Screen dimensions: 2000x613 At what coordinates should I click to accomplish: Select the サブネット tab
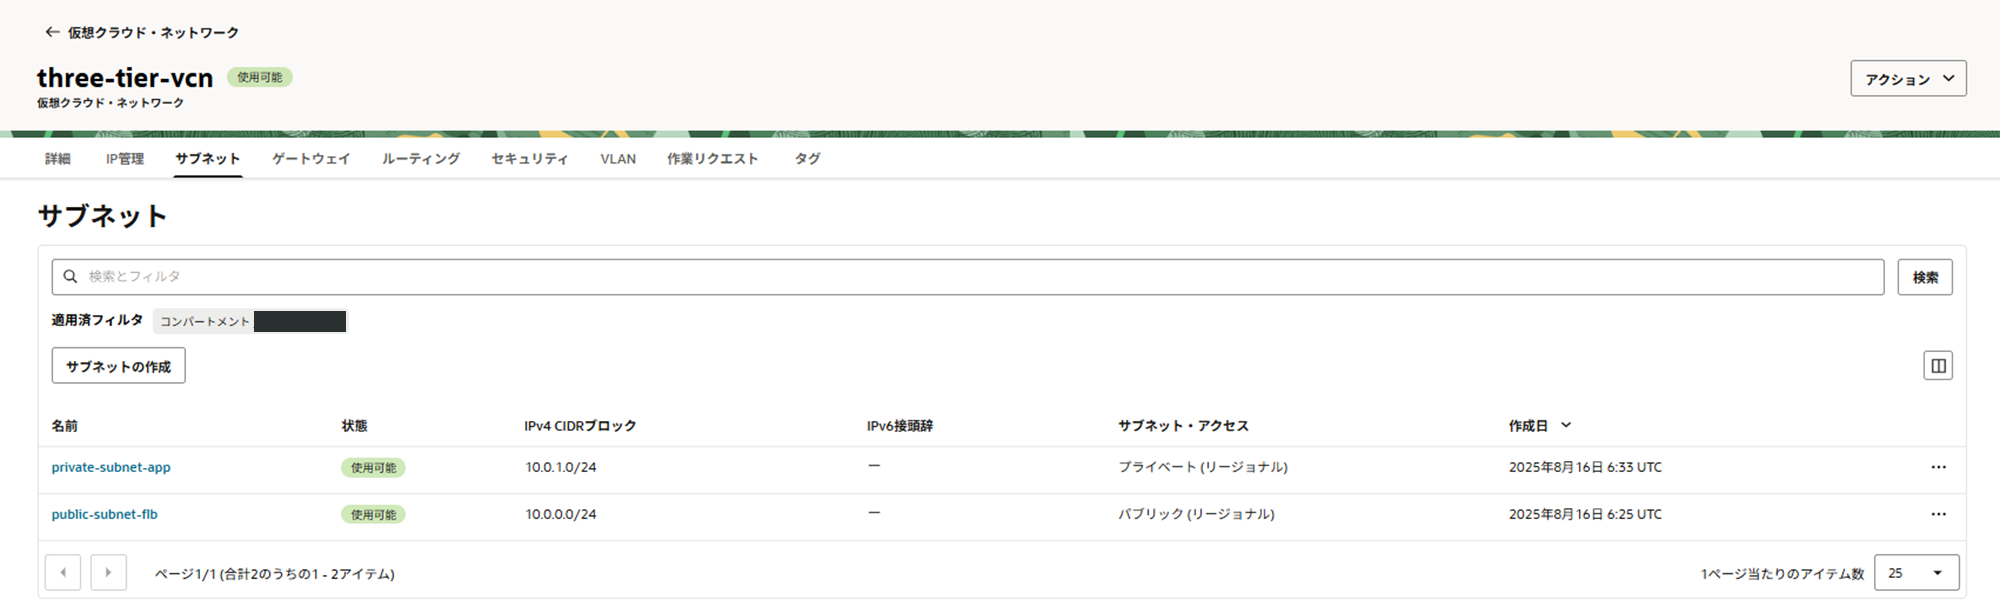(207, 159)
